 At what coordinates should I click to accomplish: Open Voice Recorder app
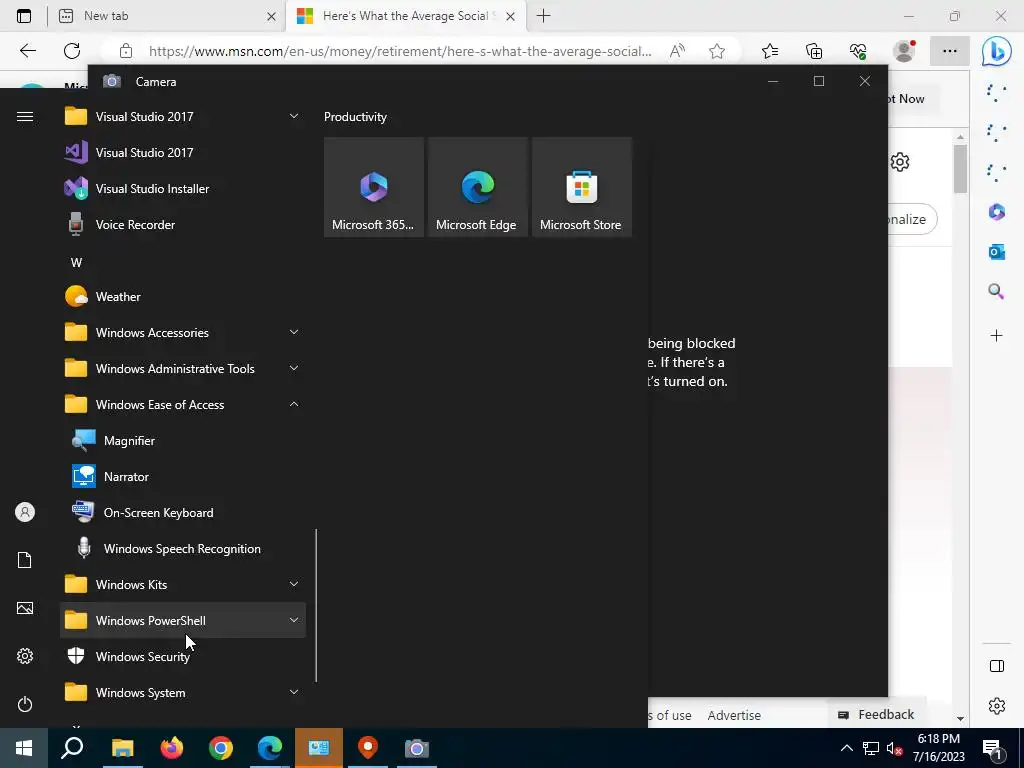183,225
